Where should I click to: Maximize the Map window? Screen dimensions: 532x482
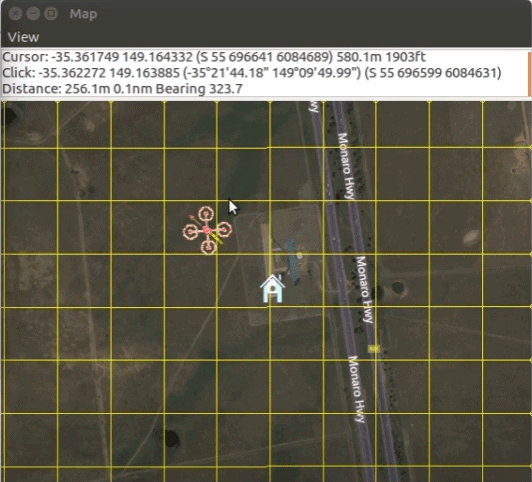51,14
